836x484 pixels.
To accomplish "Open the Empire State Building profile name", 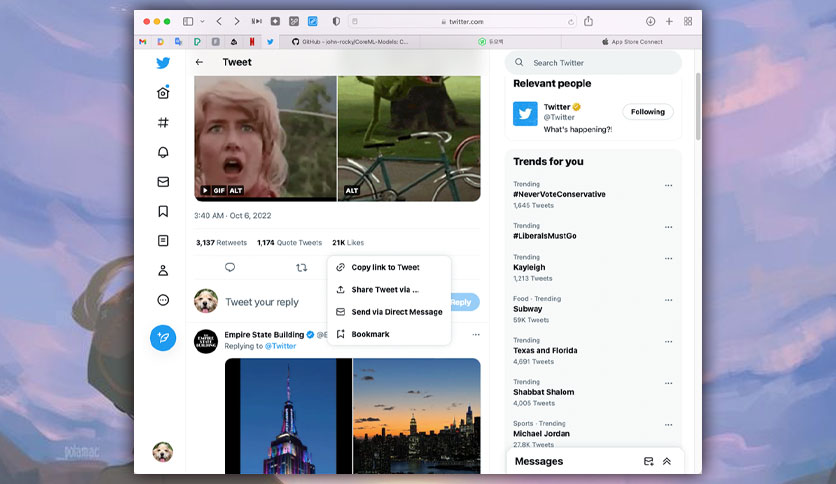I will 264,335.
